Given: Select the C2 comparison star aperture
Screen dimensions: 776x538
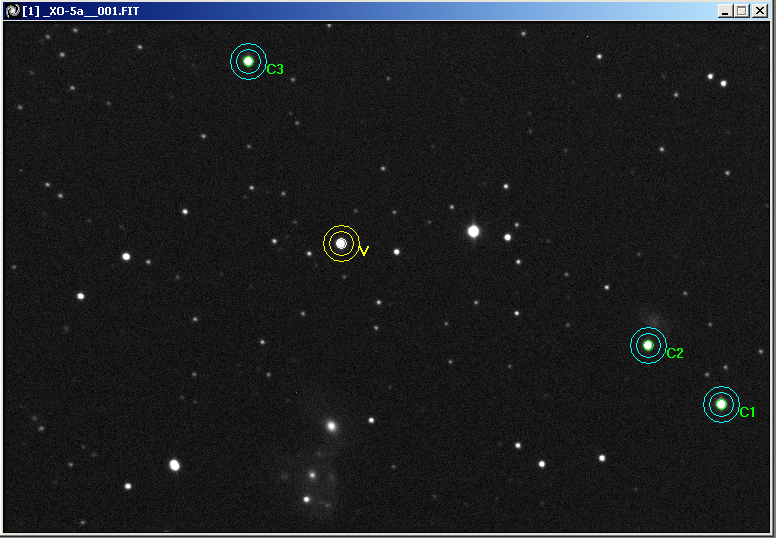Looking at the screenshot, I should pos(648,345).
